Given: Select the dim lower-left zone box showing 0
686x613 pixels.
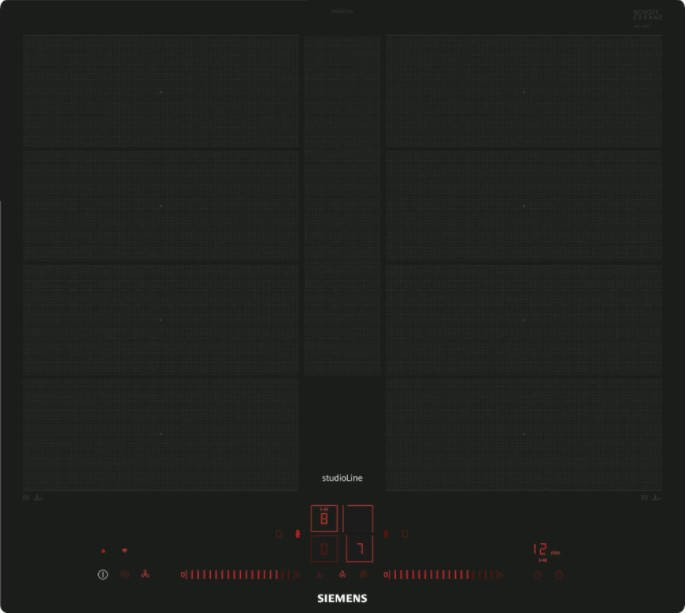Looking at the screenshot, I should (x=324, y=549).
